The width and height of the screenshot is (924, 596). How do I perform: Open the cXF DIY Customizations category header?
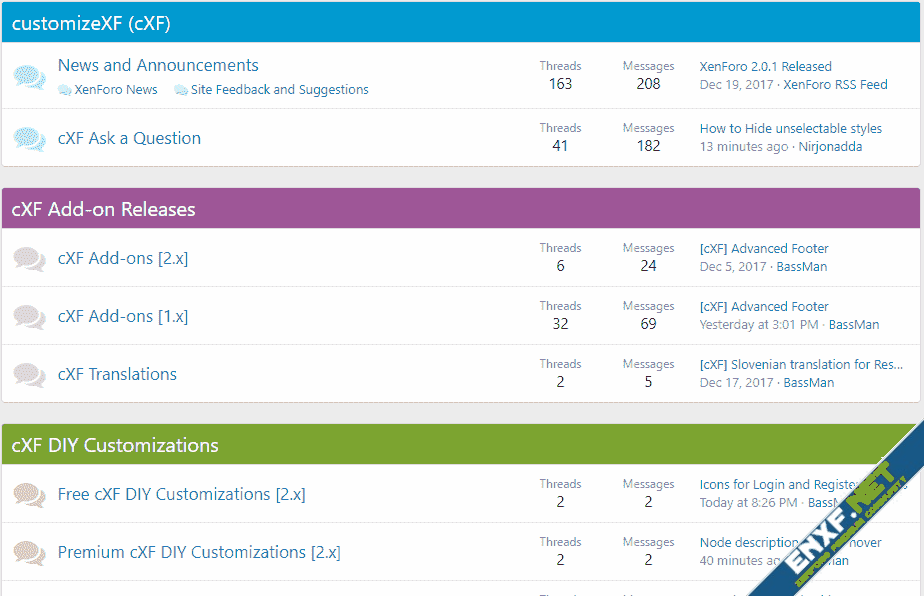(x=115, y=446)
